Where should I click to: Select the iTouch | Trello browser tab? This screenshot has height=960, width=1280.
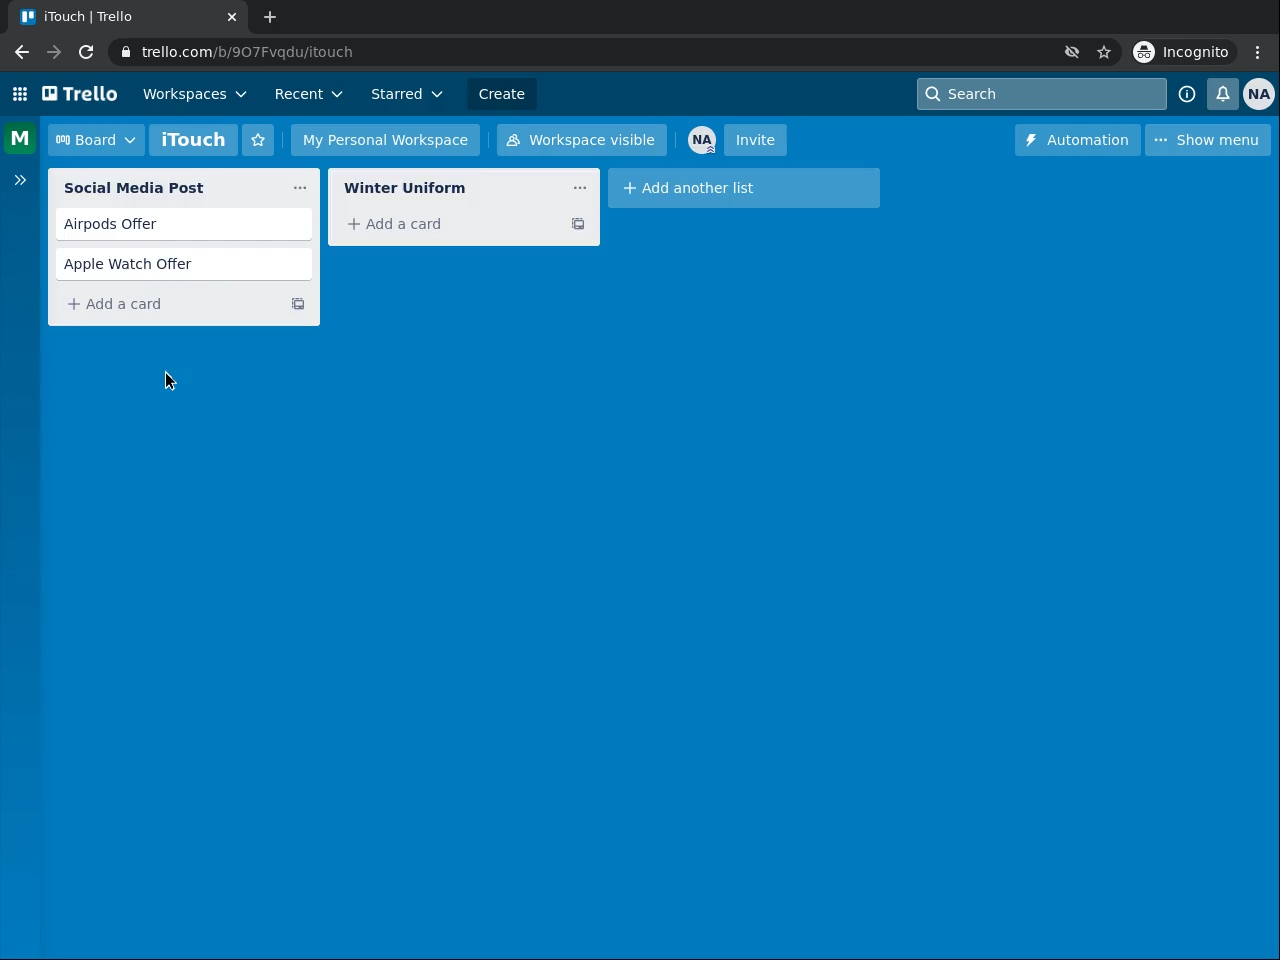click(x=124, y=17)
